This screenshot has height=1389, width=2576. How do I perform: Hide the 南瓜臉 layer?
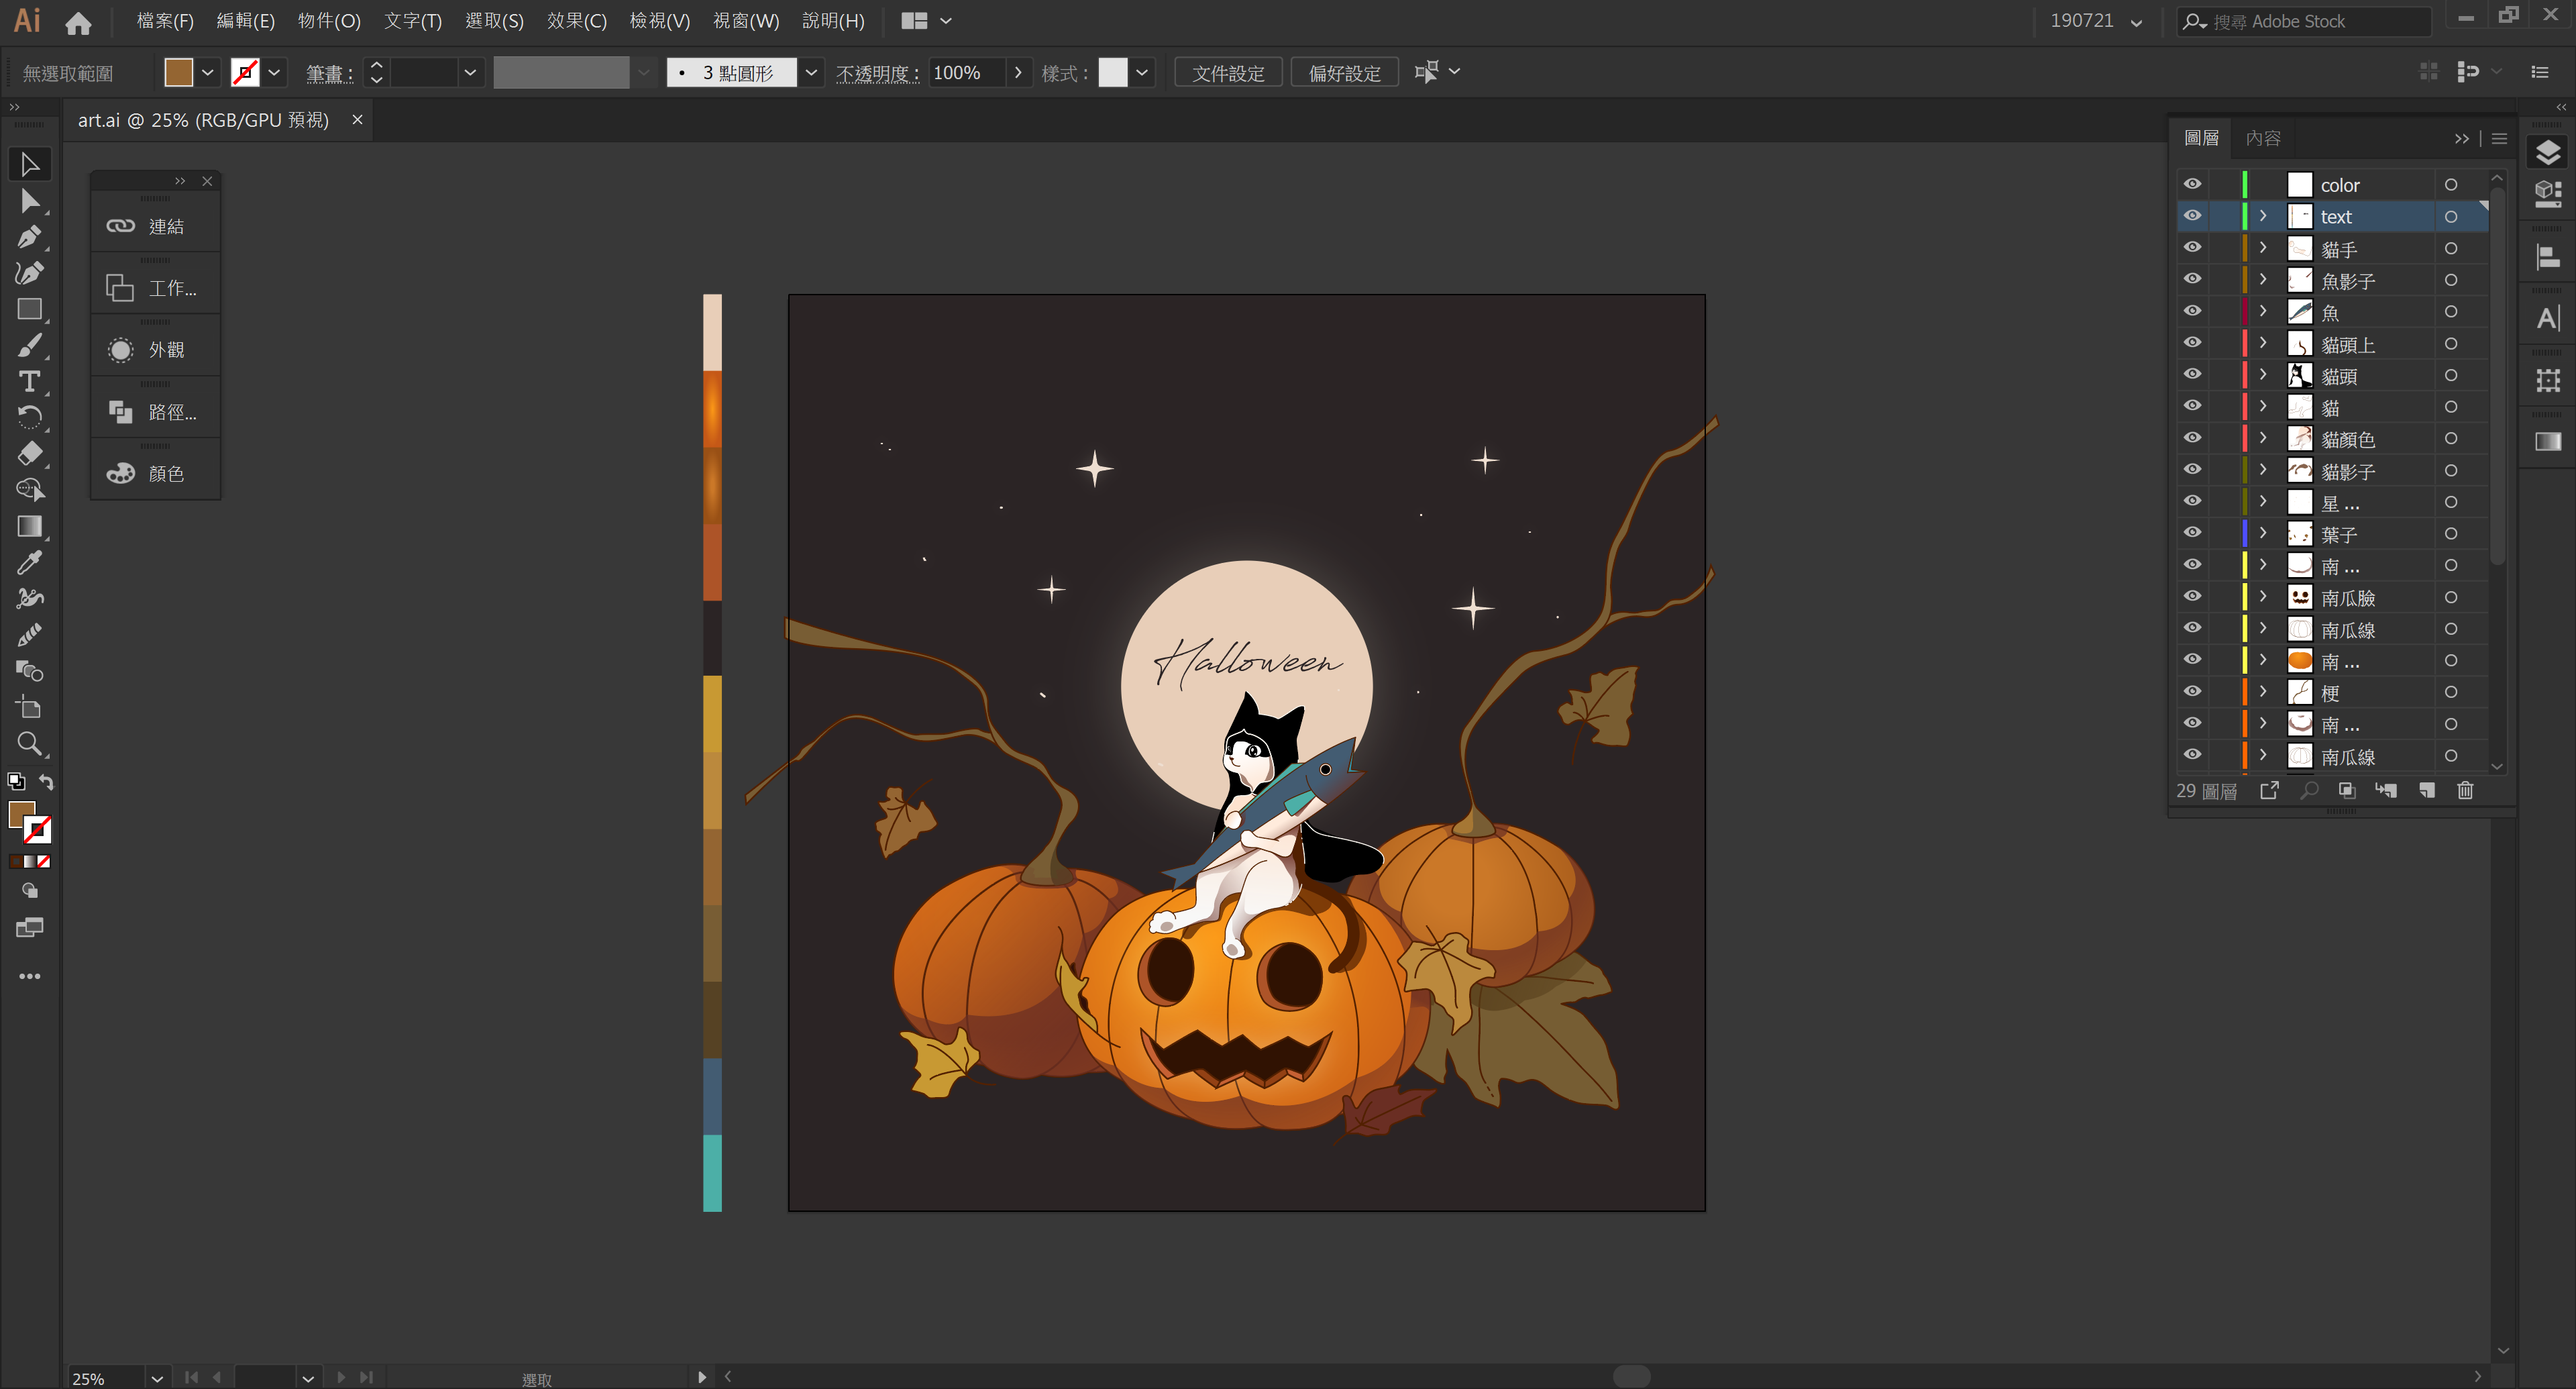coord(2192,596)
